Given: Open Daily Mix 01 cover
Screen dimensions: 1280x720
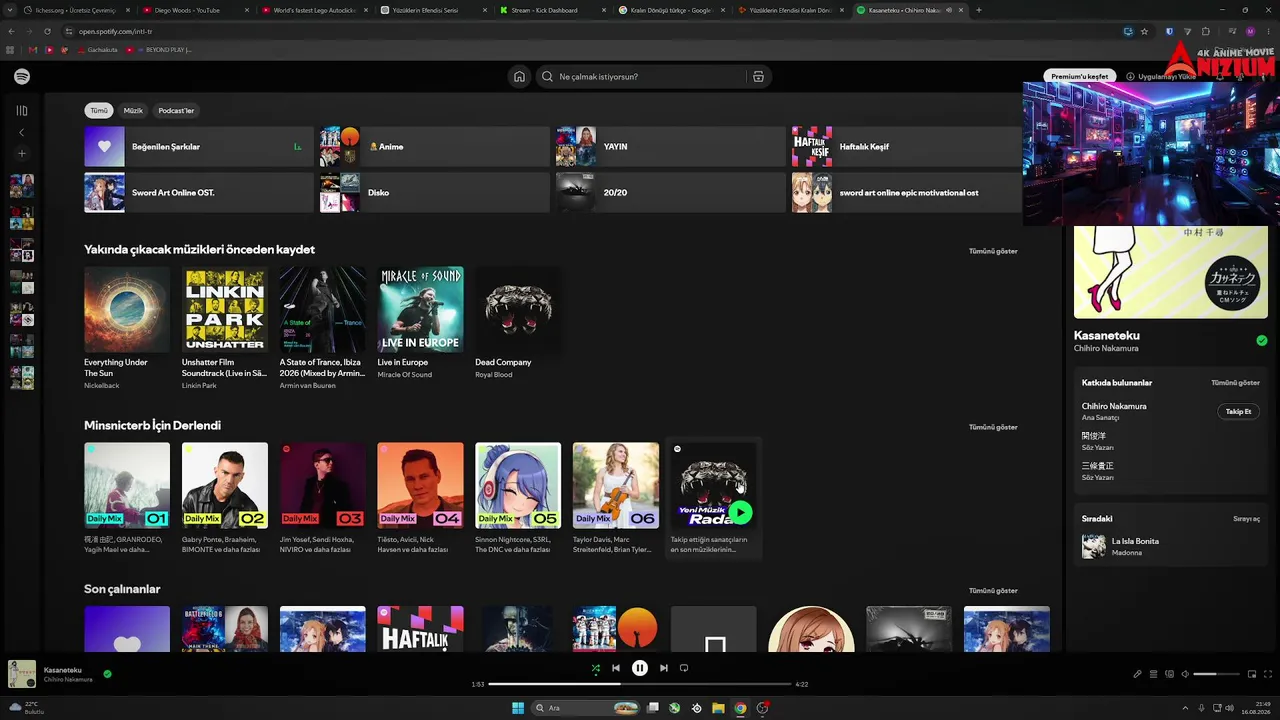Looking at the screenshot, I should (x=127, y=486).
